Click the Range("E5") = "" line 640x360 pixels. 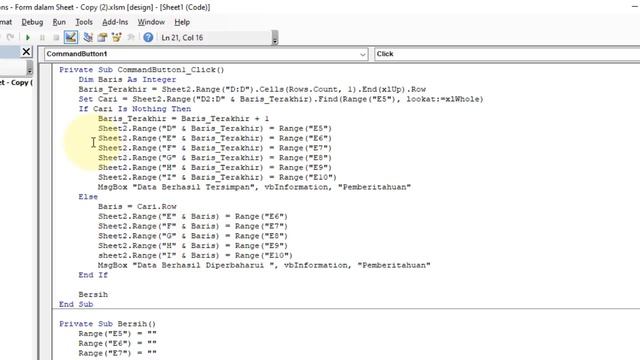pyautogui.click(x=118, y=334)
